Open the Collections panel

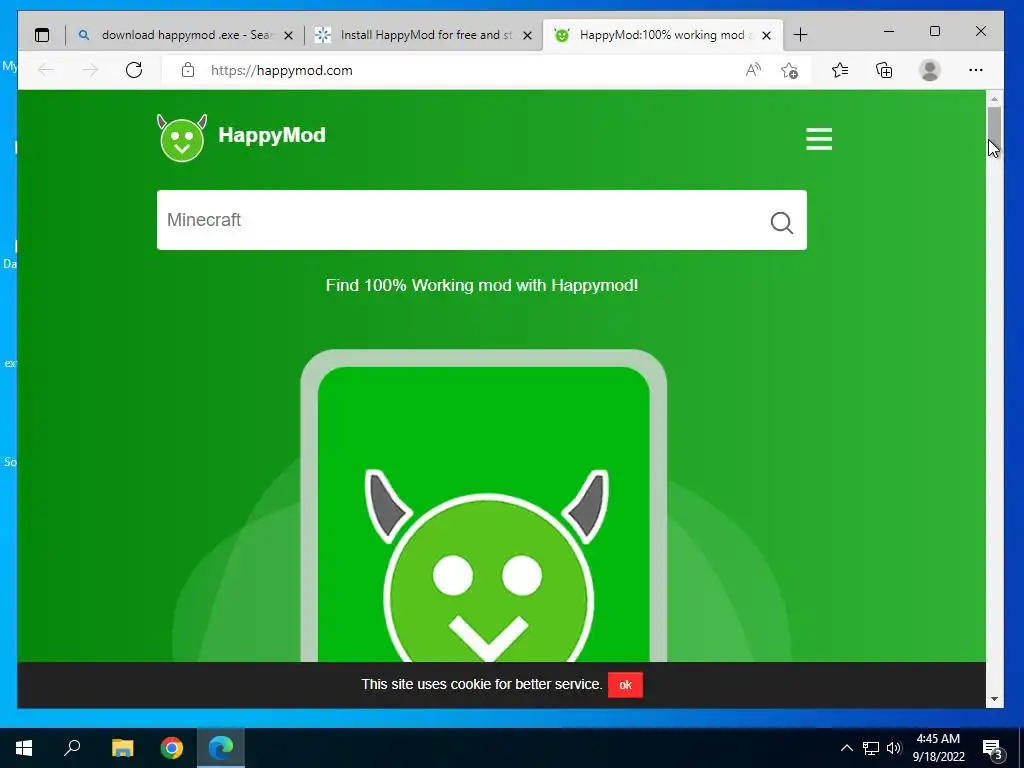[884, 70]
